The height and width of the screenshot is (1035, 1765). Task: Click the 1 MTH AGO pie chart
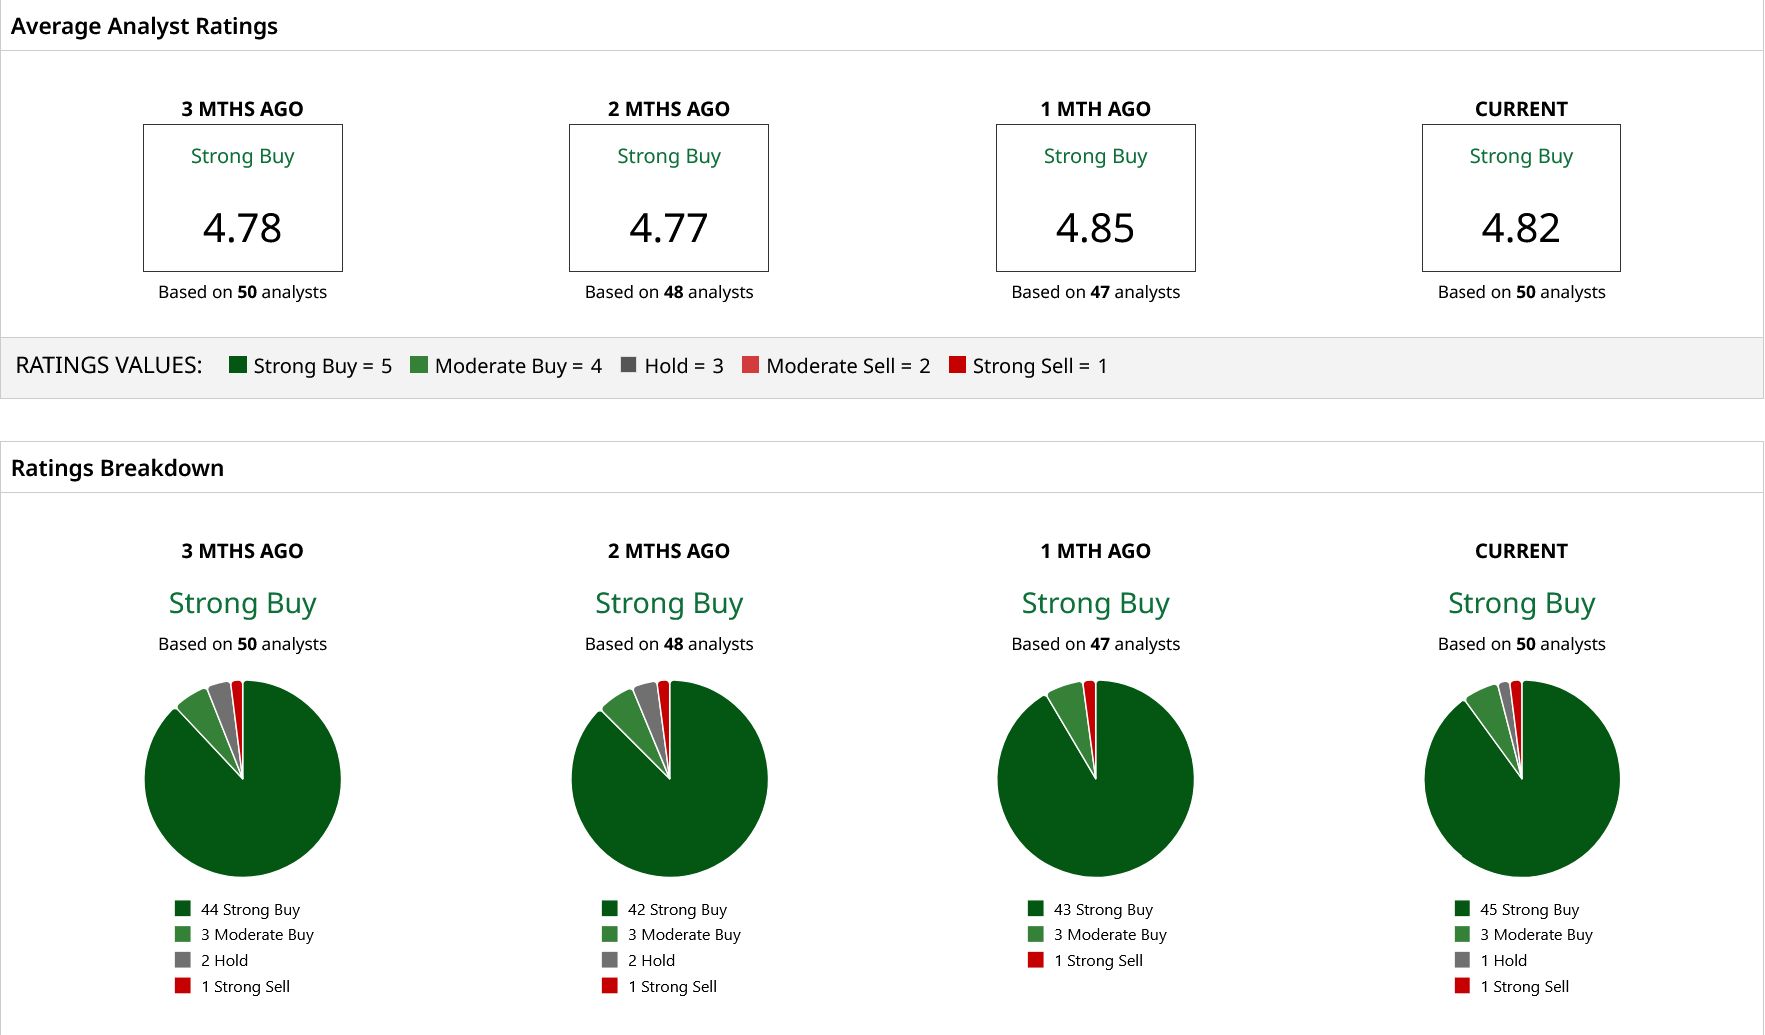1096,779
